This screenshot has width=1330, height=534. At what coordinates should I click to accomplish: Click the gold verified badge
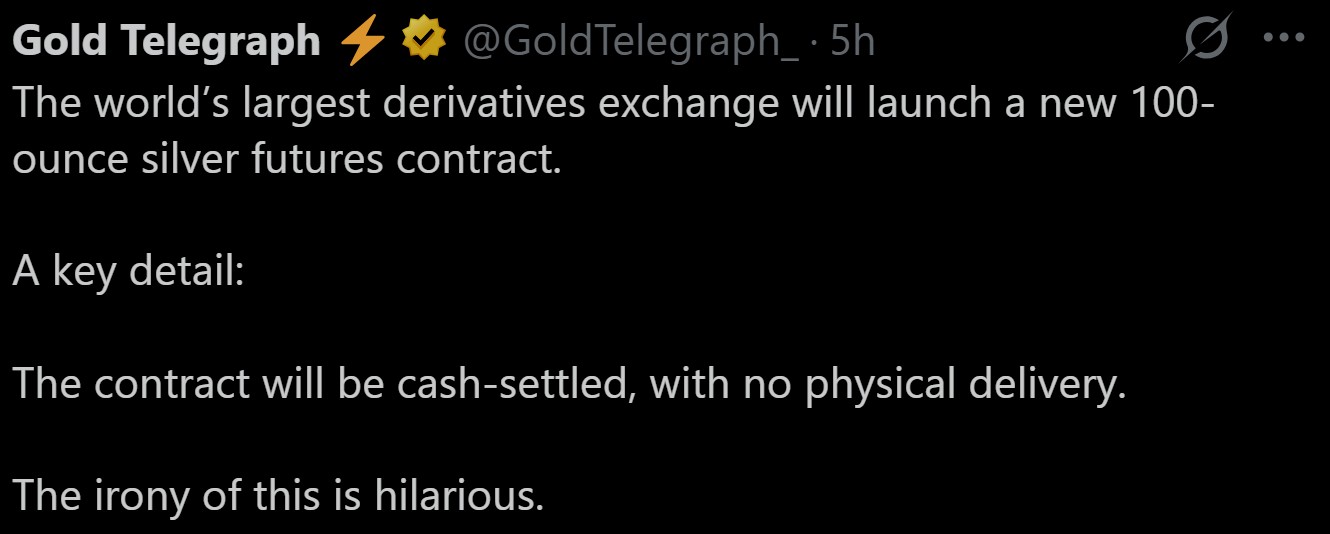[x=423, y=40]
